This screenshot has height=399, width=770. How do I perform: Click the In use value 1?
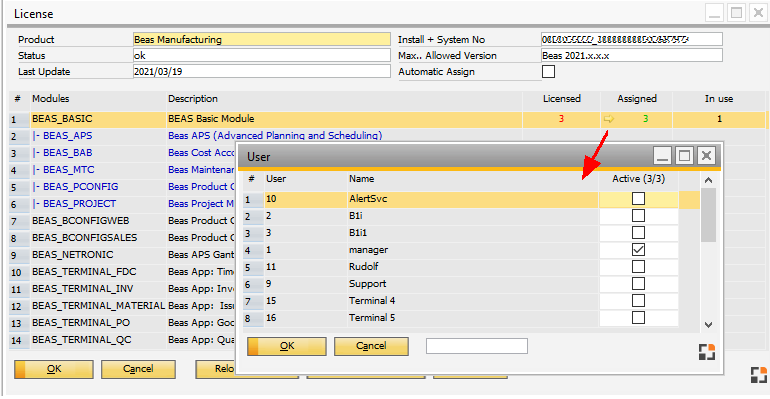pos(719,119)
